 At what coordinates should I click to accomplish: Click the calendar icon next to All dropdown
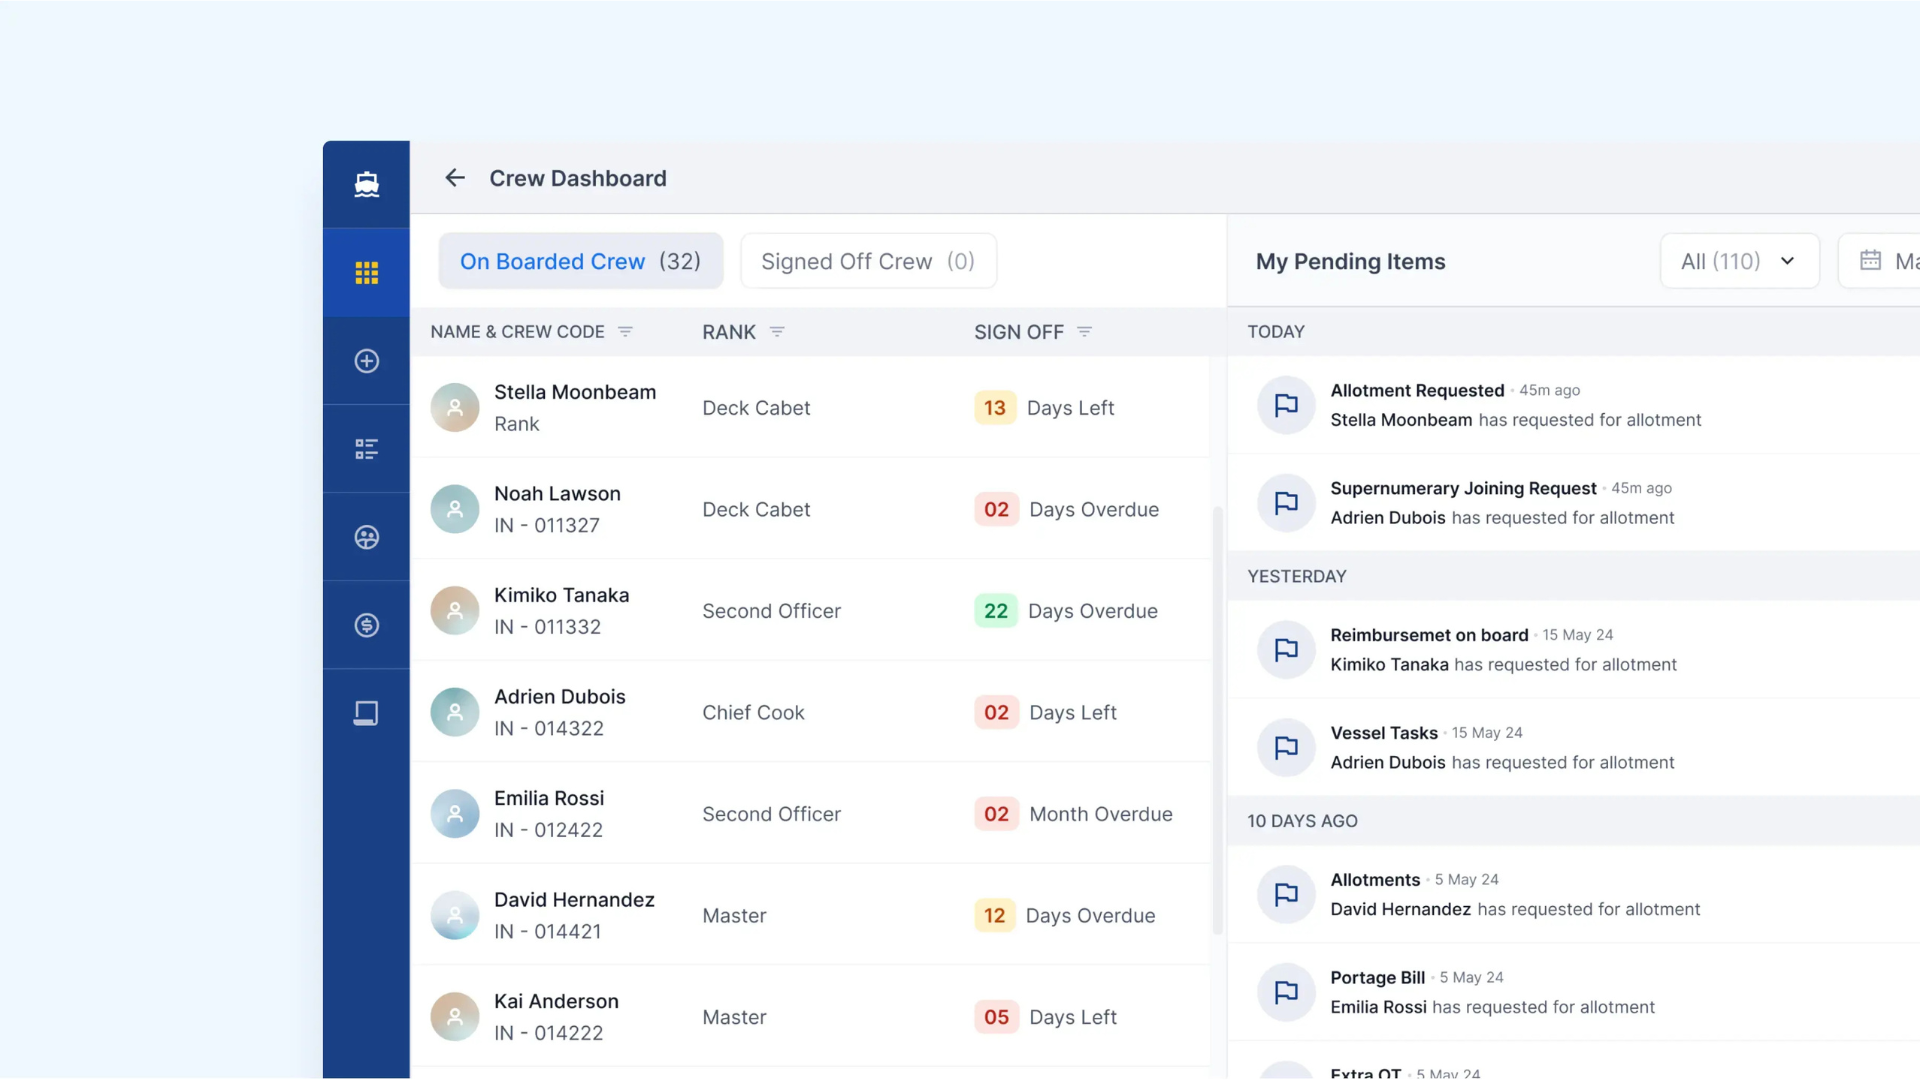click(x=1870, y=261)
